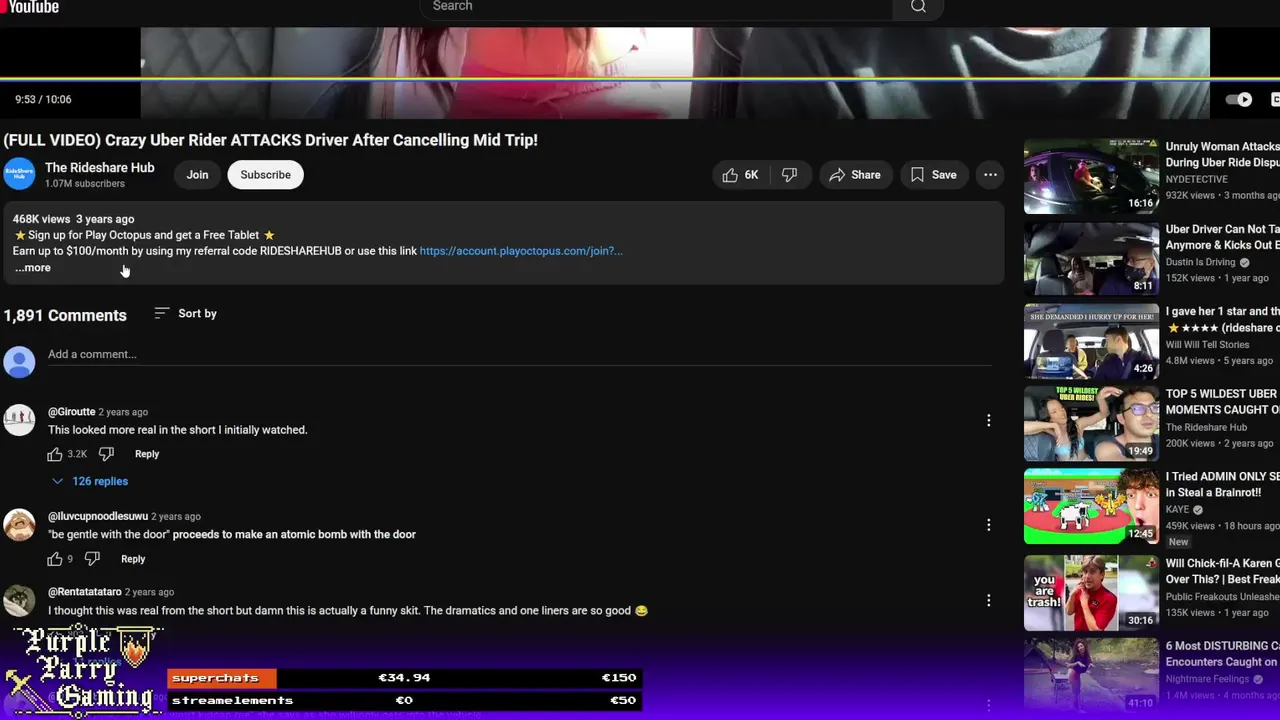
Task: Open @Rentatatataro's profile avatar
Action: click(19, 600)
